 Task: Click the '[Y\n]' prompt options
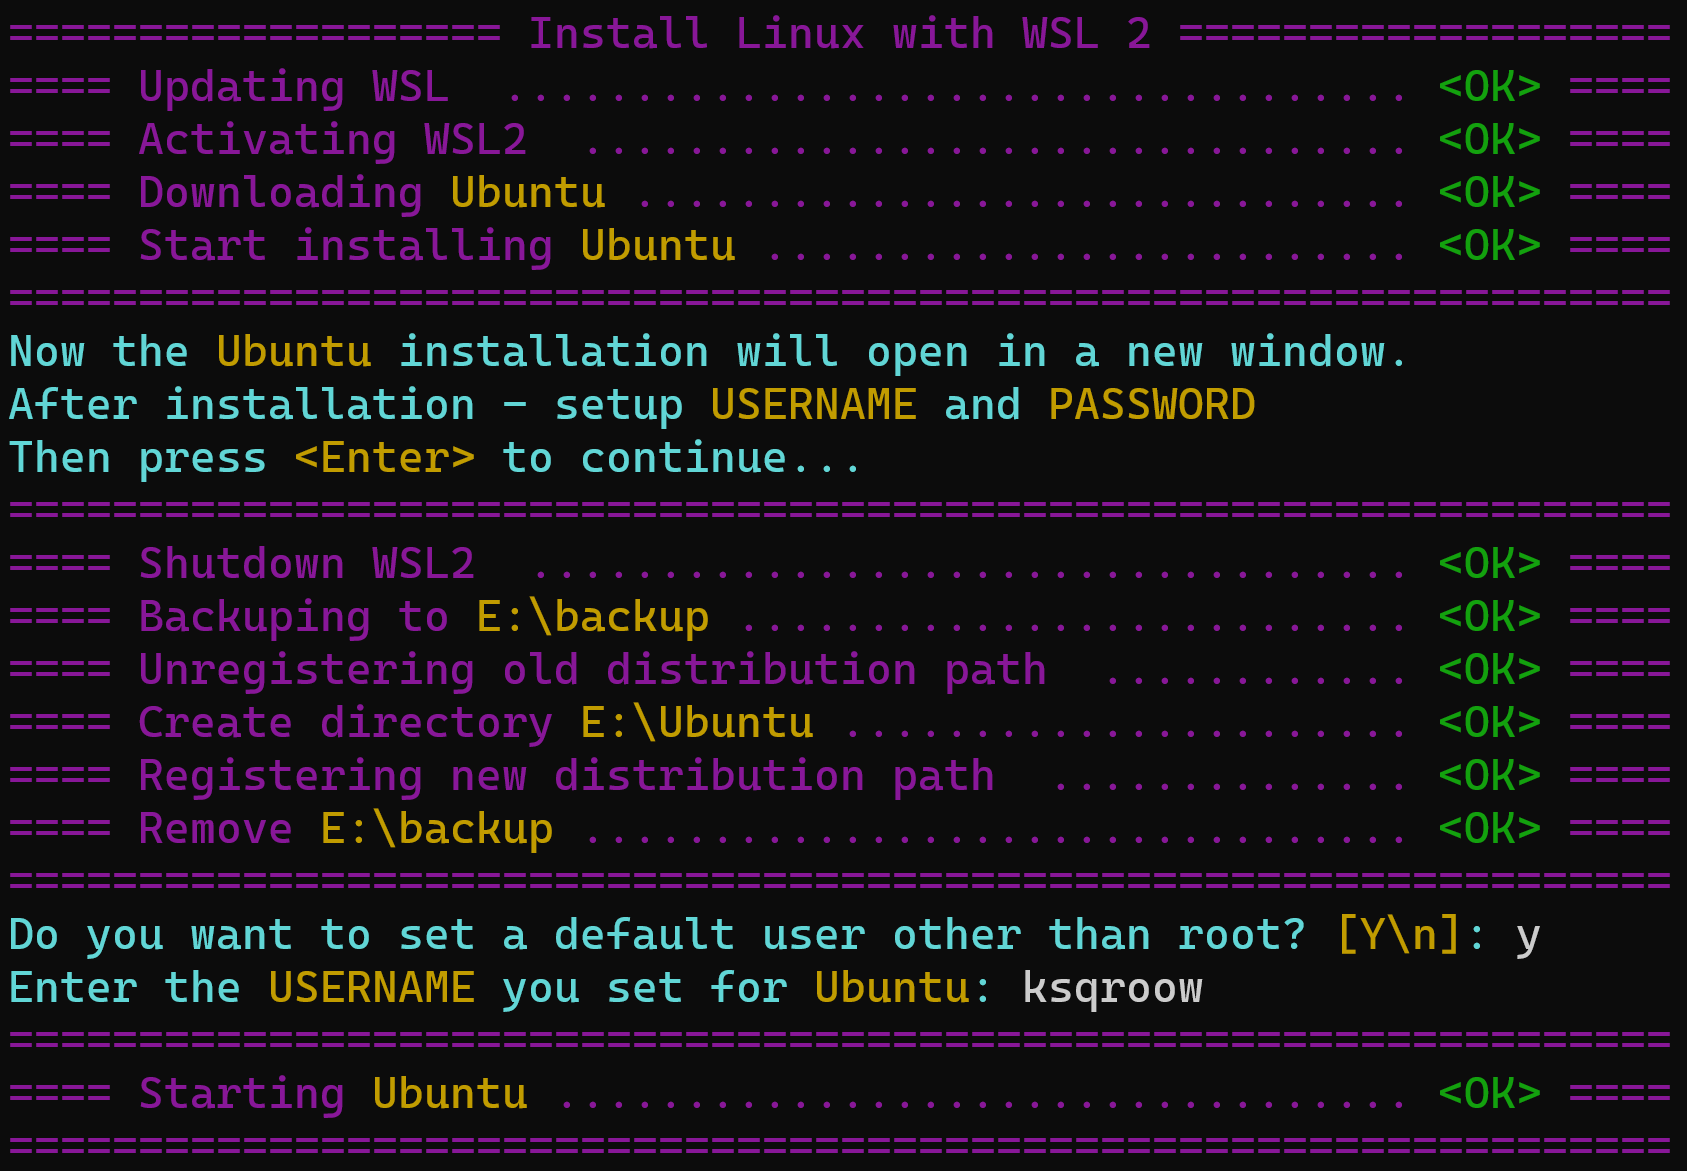[1398, 935]
